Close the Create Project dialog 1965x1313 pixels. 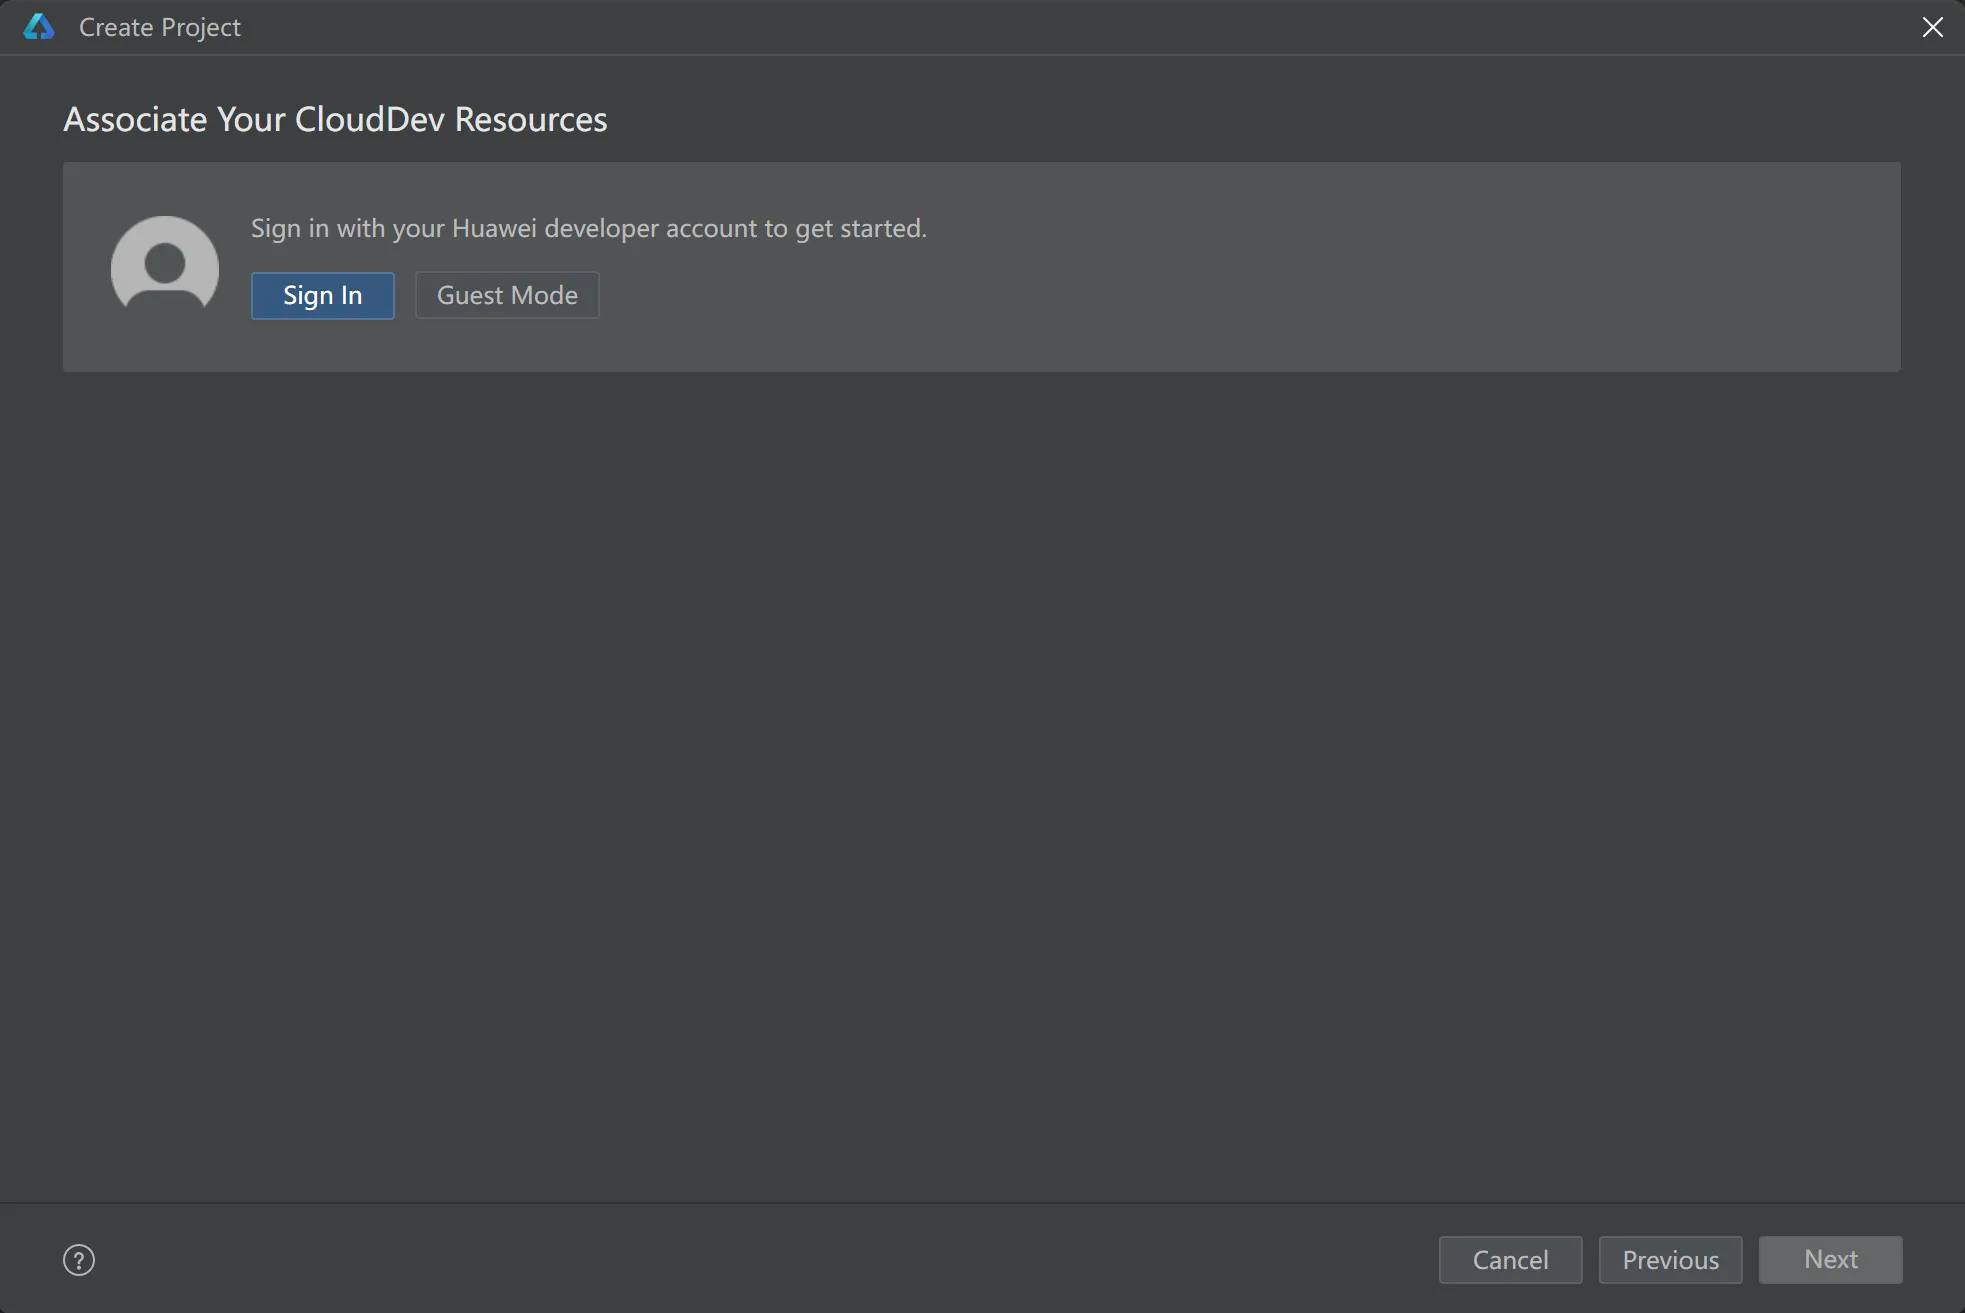(x=1932, y=27)
